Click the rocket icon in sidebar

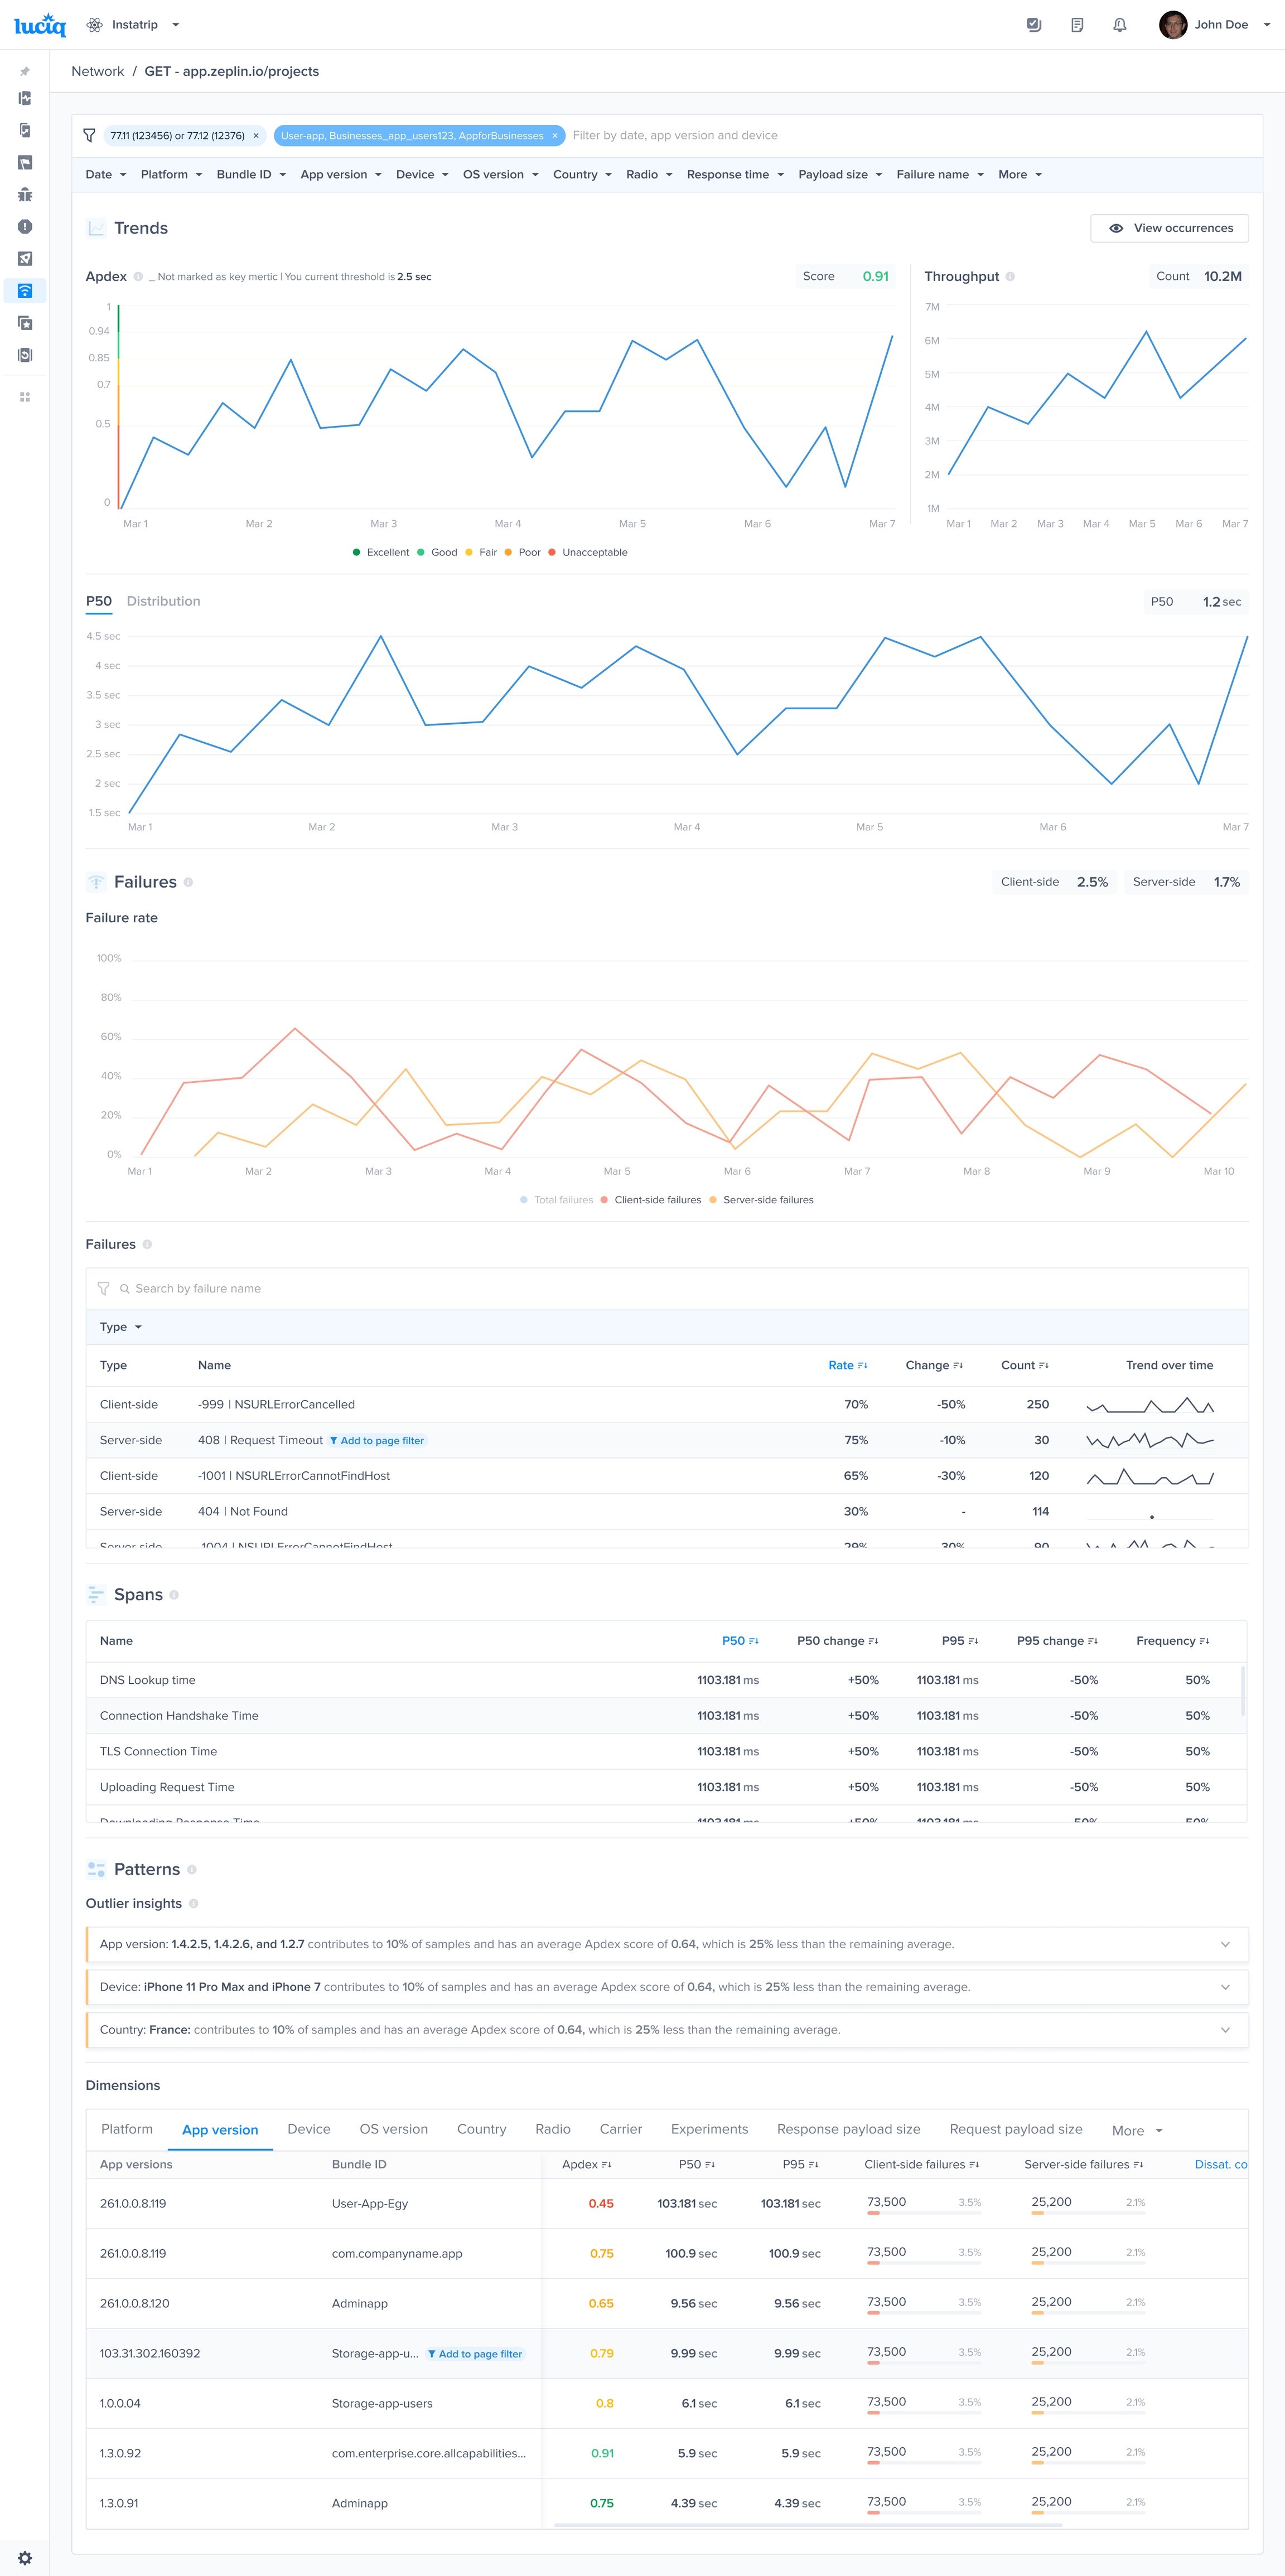tap(25, 259)
